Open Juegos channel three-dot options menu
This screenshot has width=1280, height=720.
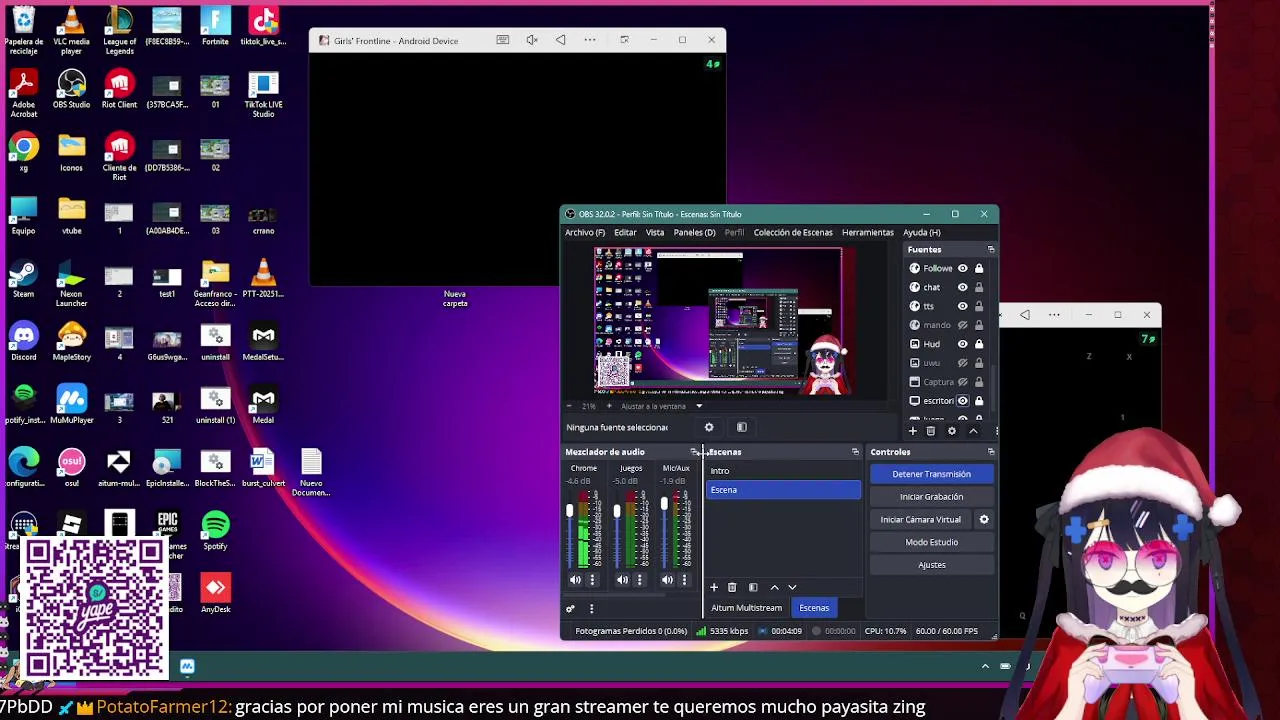pos(639,580)
